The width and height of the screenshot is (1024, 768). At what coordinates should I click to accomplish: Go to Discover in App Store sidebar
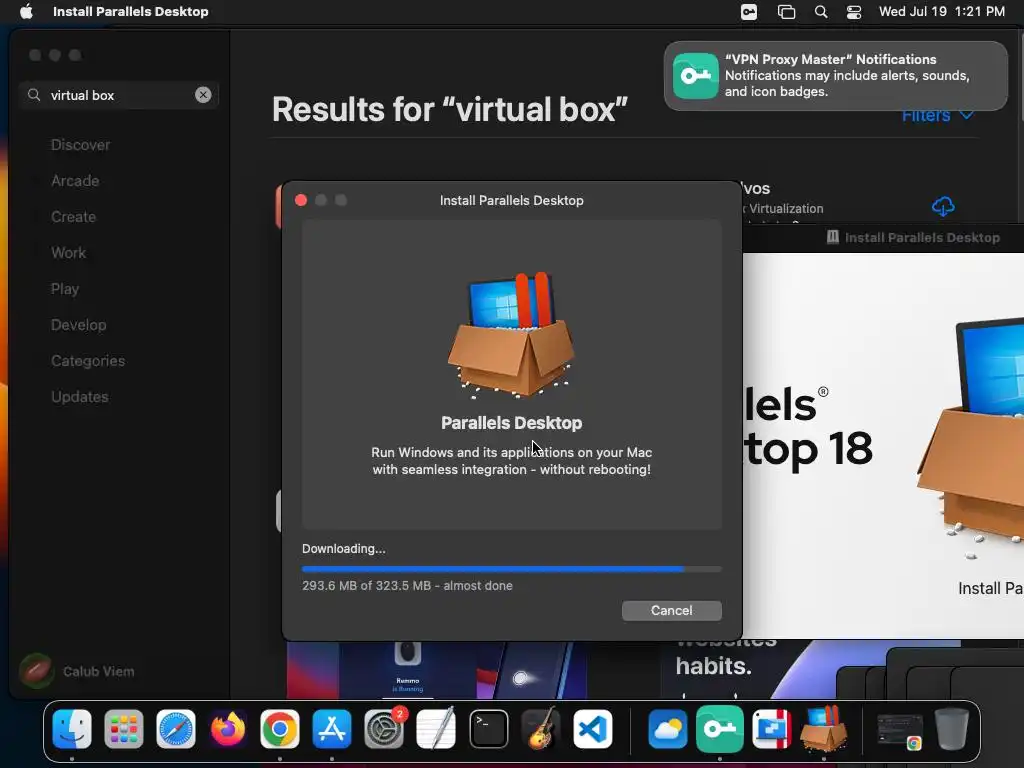80,145
